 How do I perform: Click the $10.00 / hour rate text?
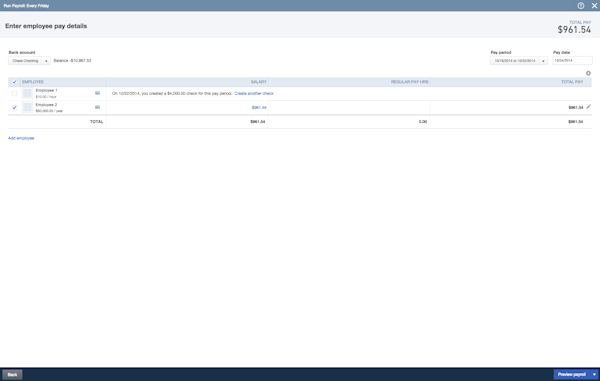[x=46, y=97]
